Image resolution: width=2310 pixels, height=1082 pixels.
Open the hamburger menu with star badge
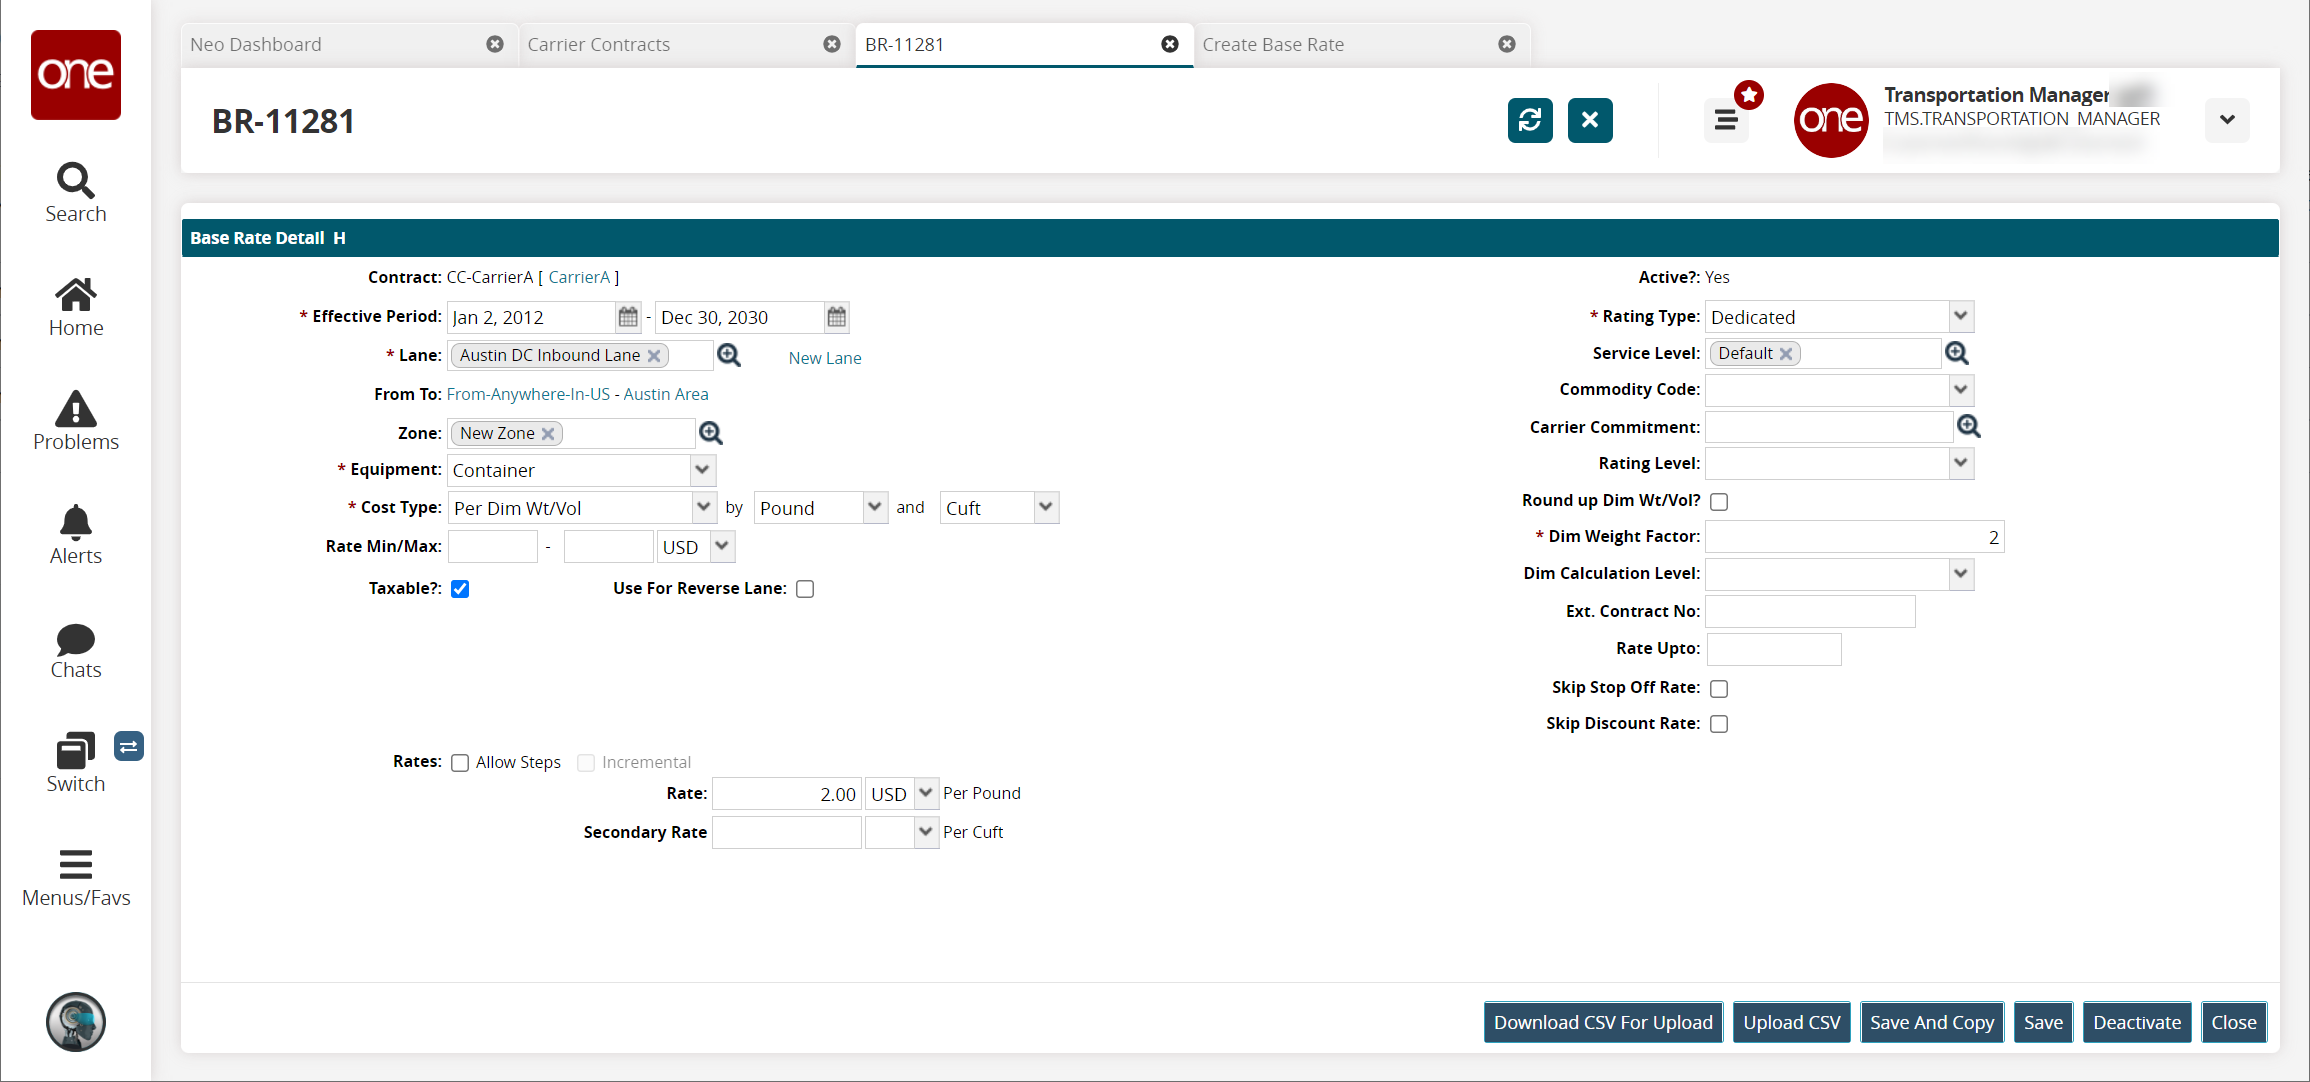click(x=1726, y=121)
